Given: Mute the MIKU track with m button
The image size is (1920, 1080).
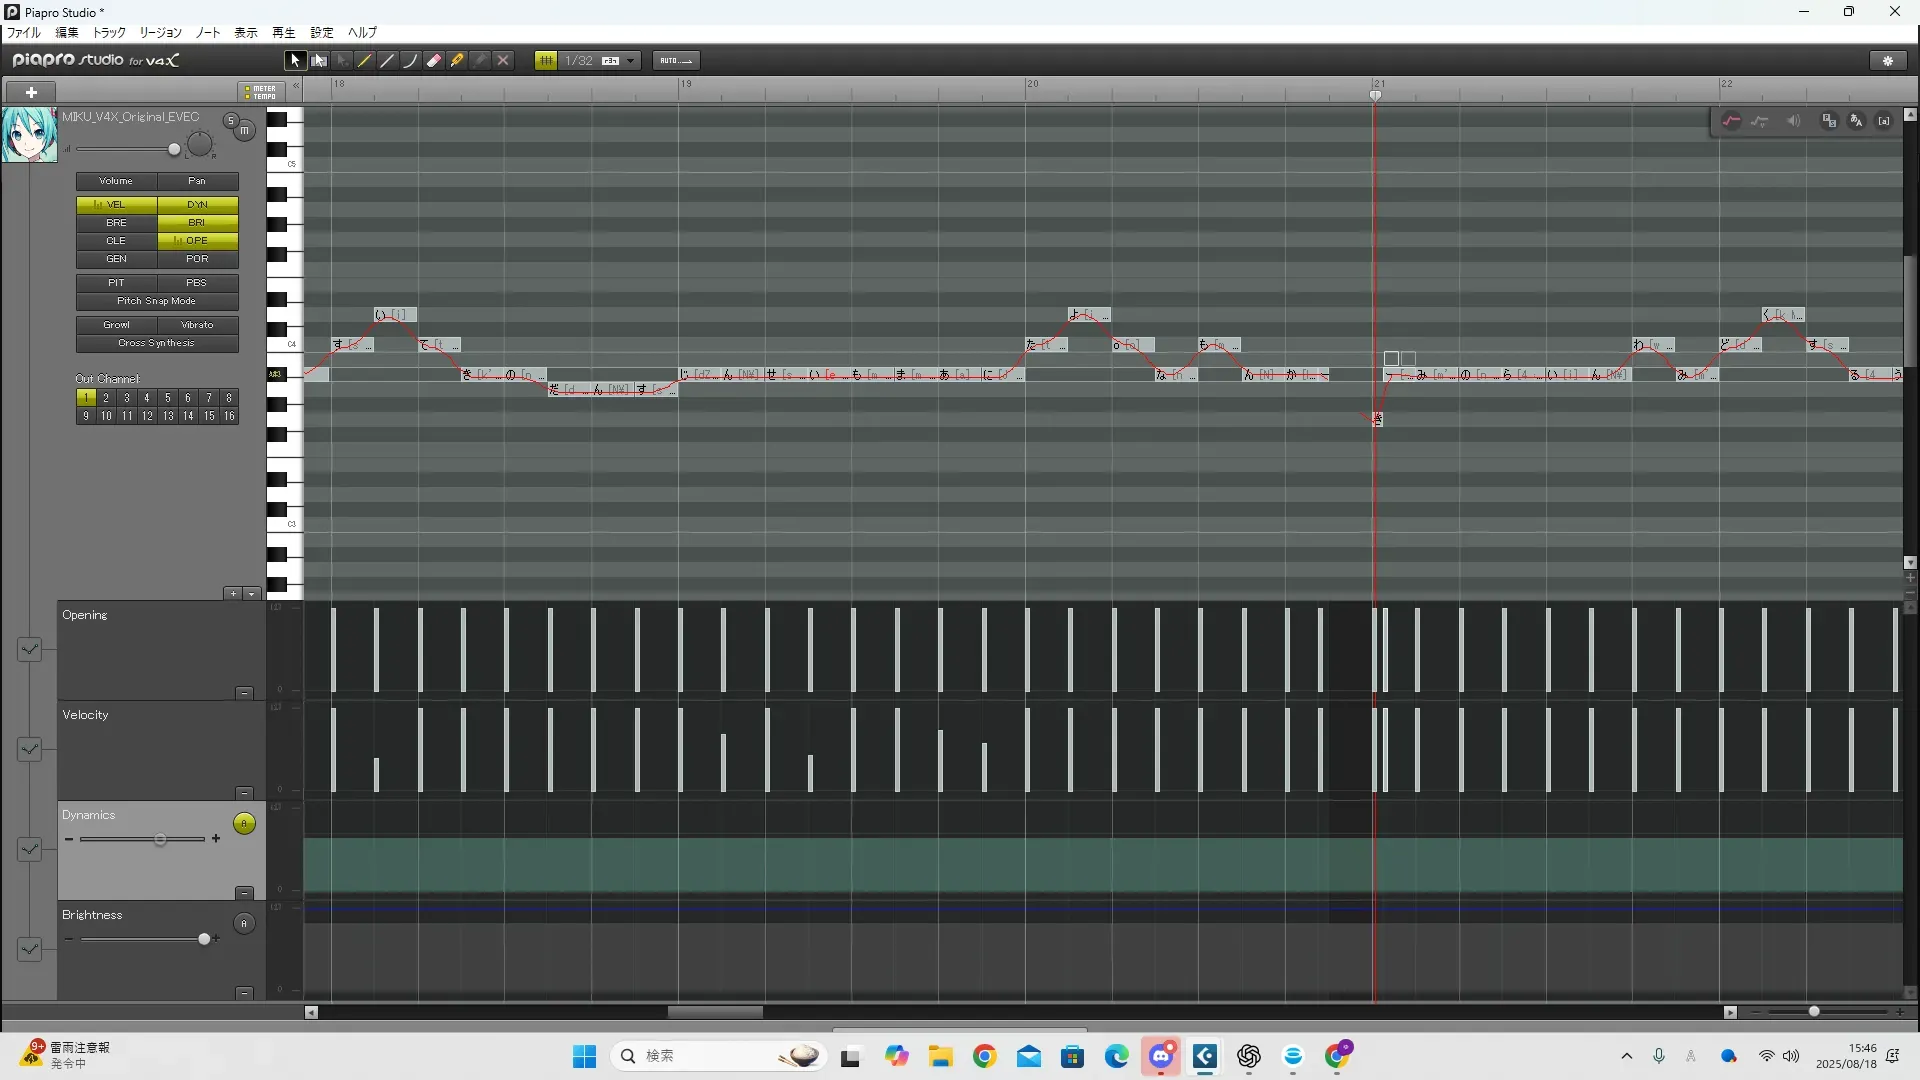Looking at the screenshot, I should 244,131.
